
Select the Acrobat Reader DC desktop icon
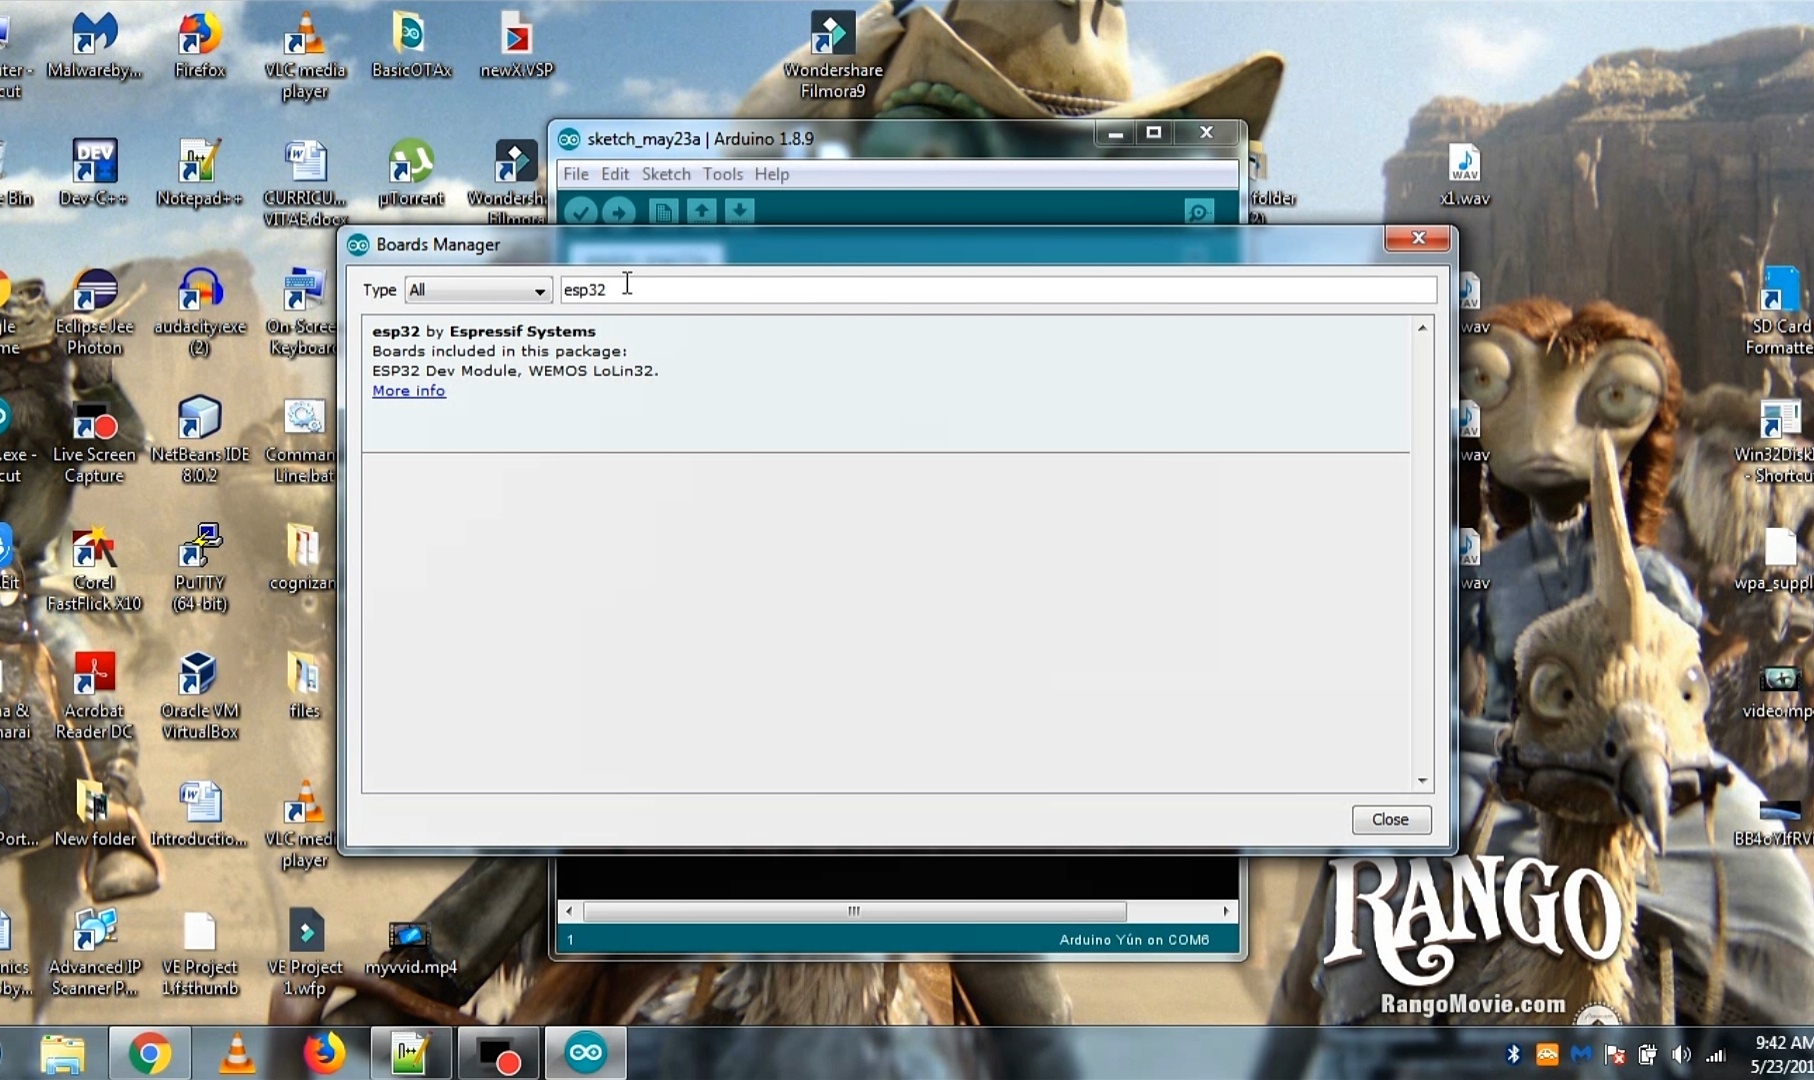pyautogui.click(x=94, y=697)
